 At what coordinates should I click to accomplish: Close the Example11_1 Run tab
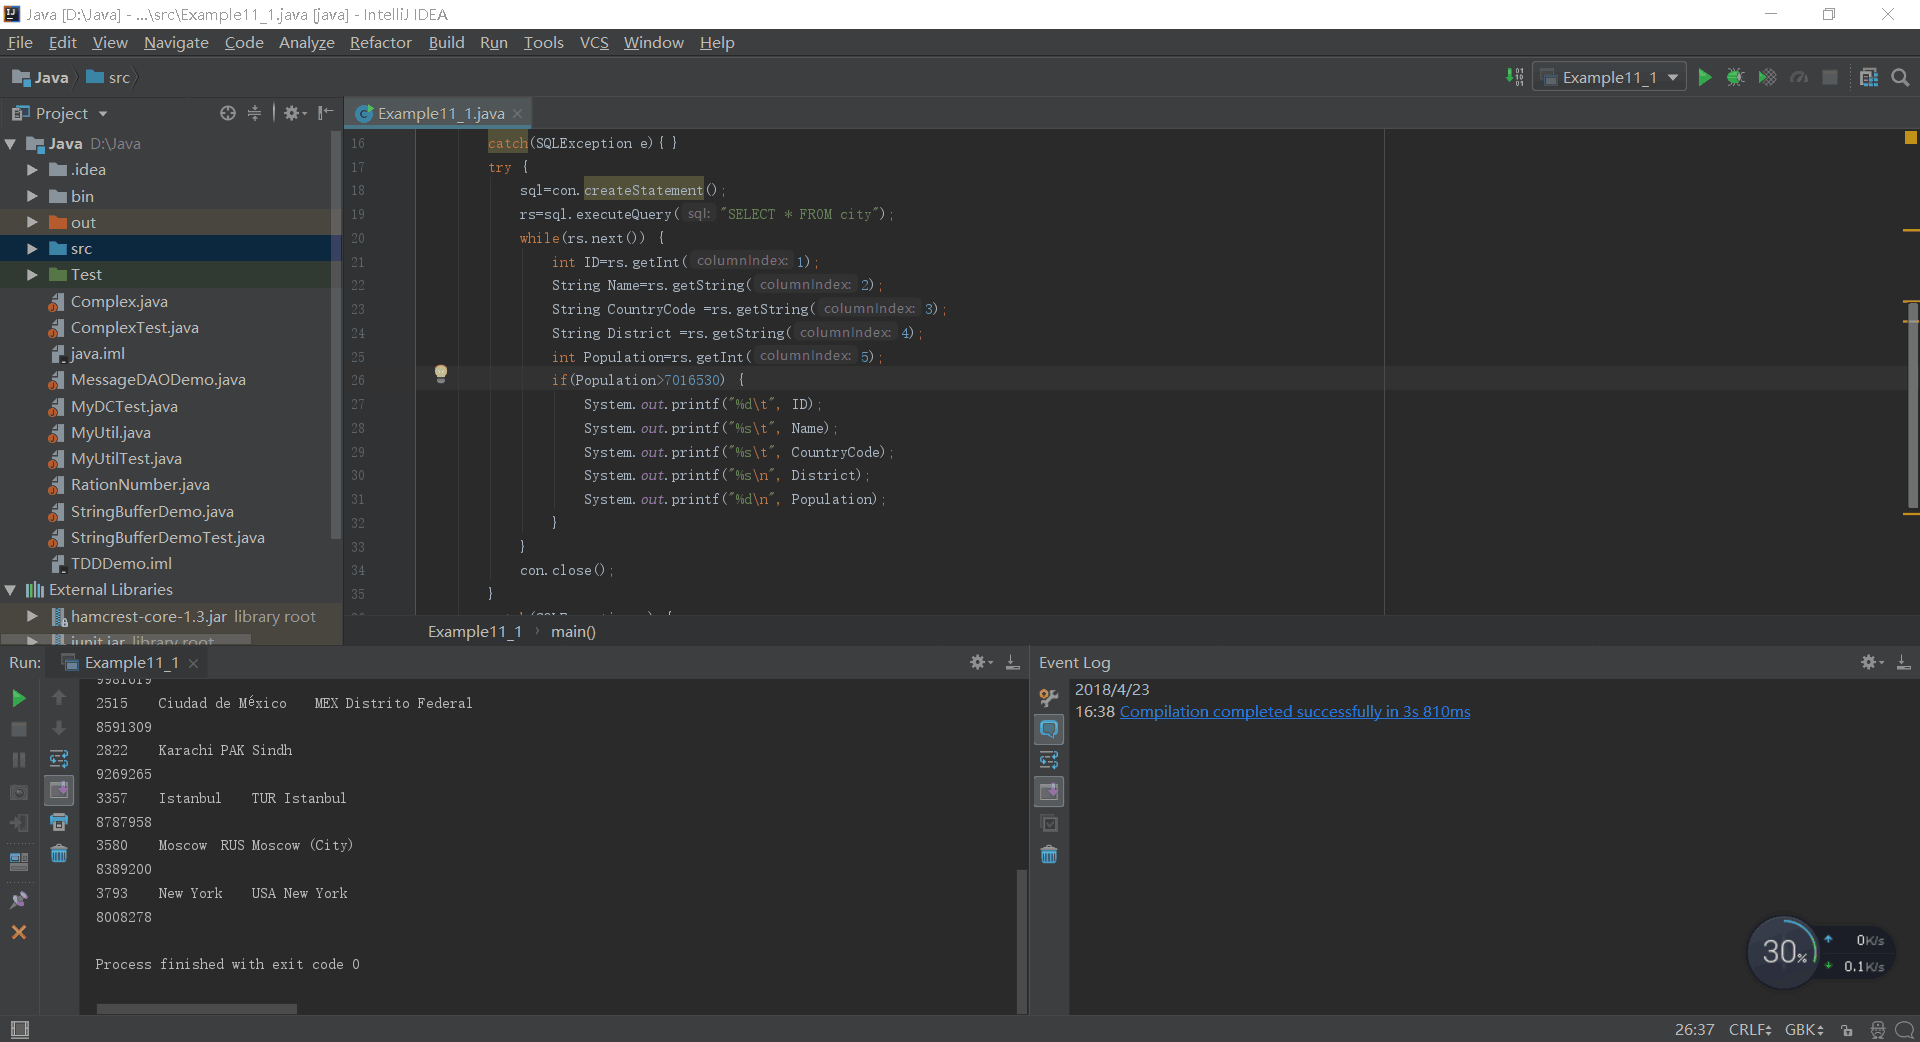click(x=193, y=663)
